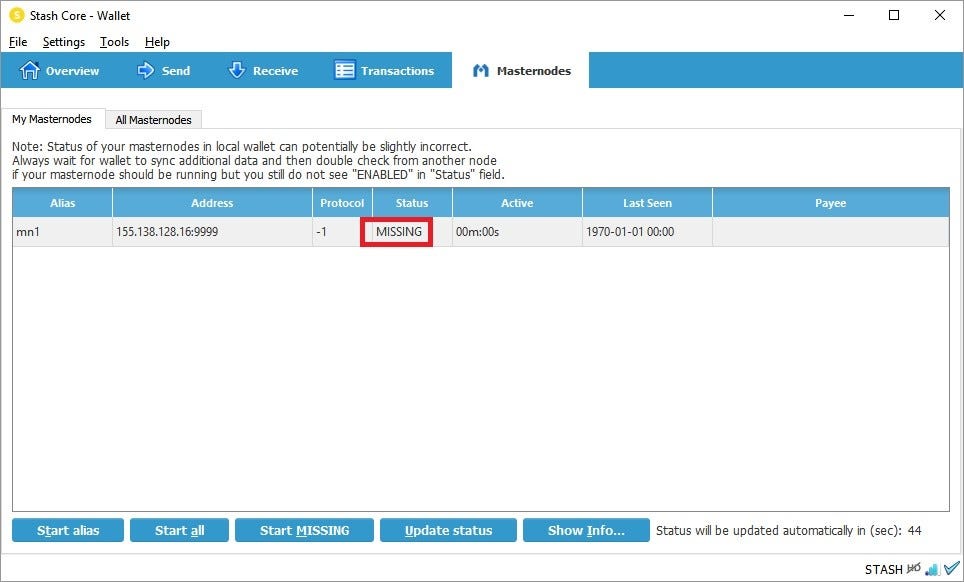Click the Show Info... button
The height and width of the screenshot is (582, 964).
coord(586,530)
